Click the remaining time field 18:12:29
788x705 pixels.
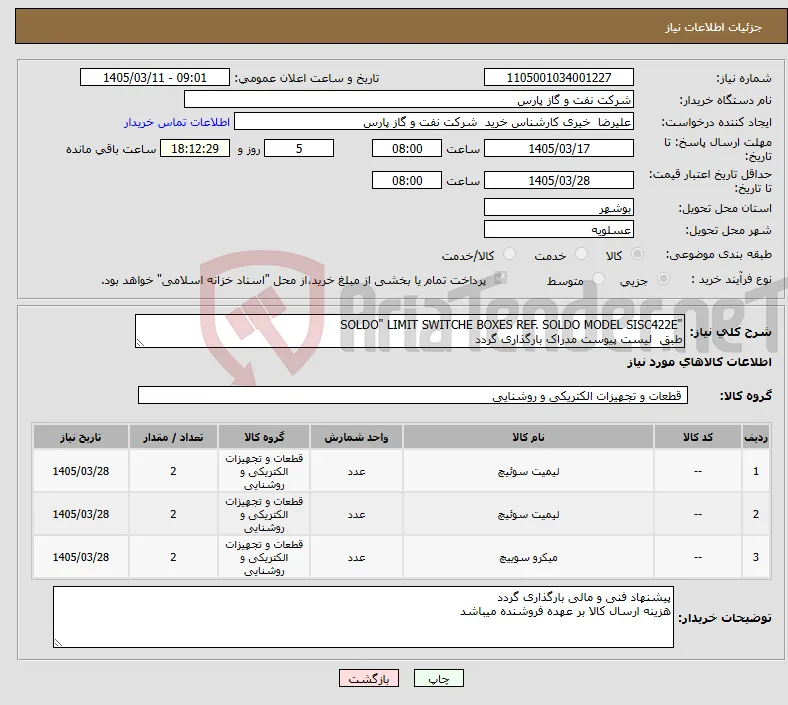pos(195,148)
